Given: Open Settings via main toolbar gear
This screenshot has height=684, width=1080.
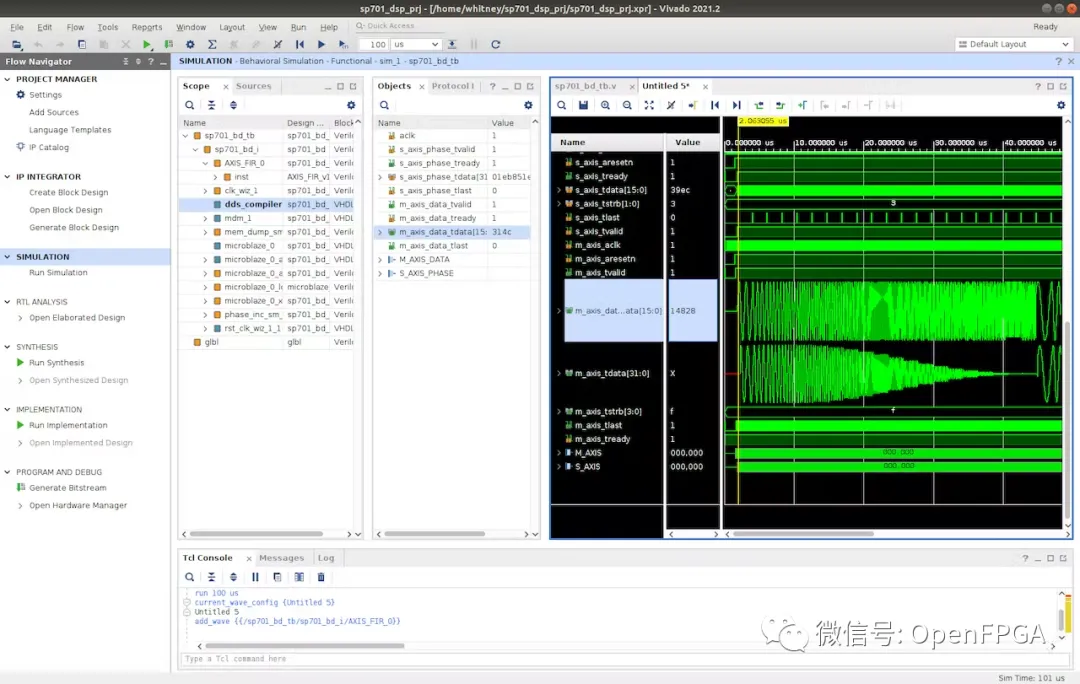Looking at the screenshot, I should pyautogui.click(x=190, y=44).
